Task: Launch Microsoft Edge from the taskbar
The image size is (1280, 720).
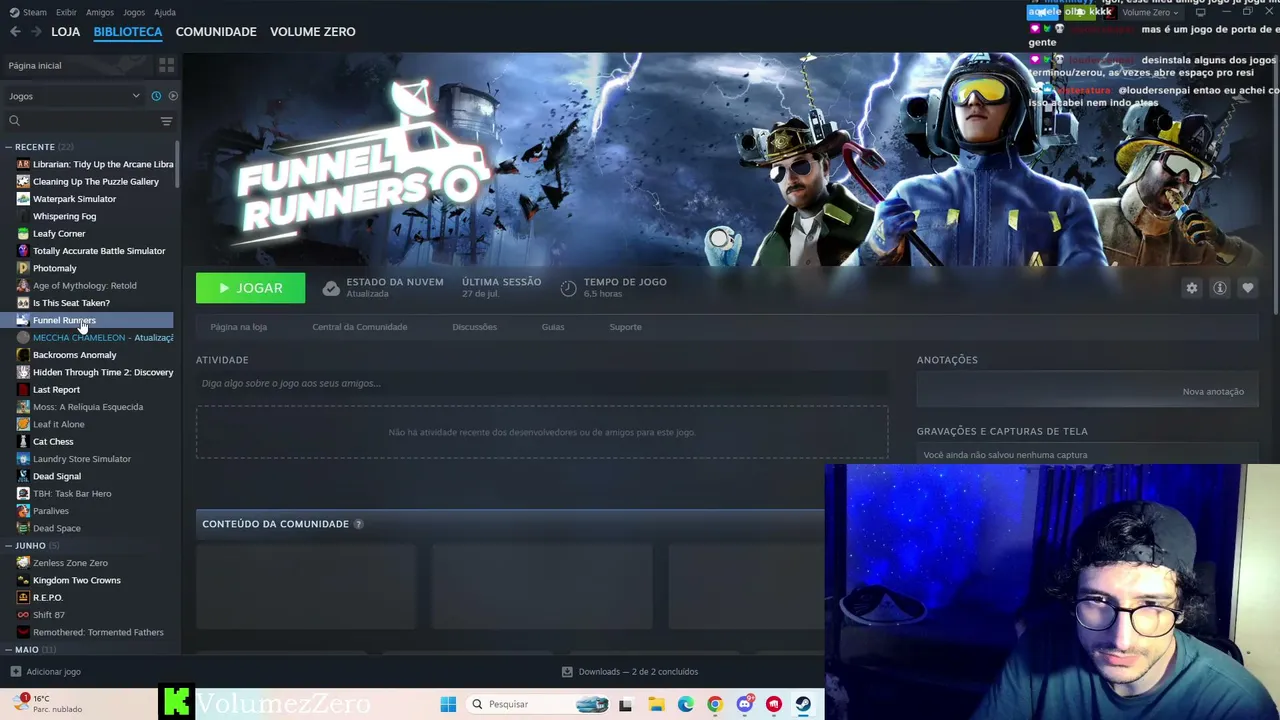Action: [x=685, y=704]
